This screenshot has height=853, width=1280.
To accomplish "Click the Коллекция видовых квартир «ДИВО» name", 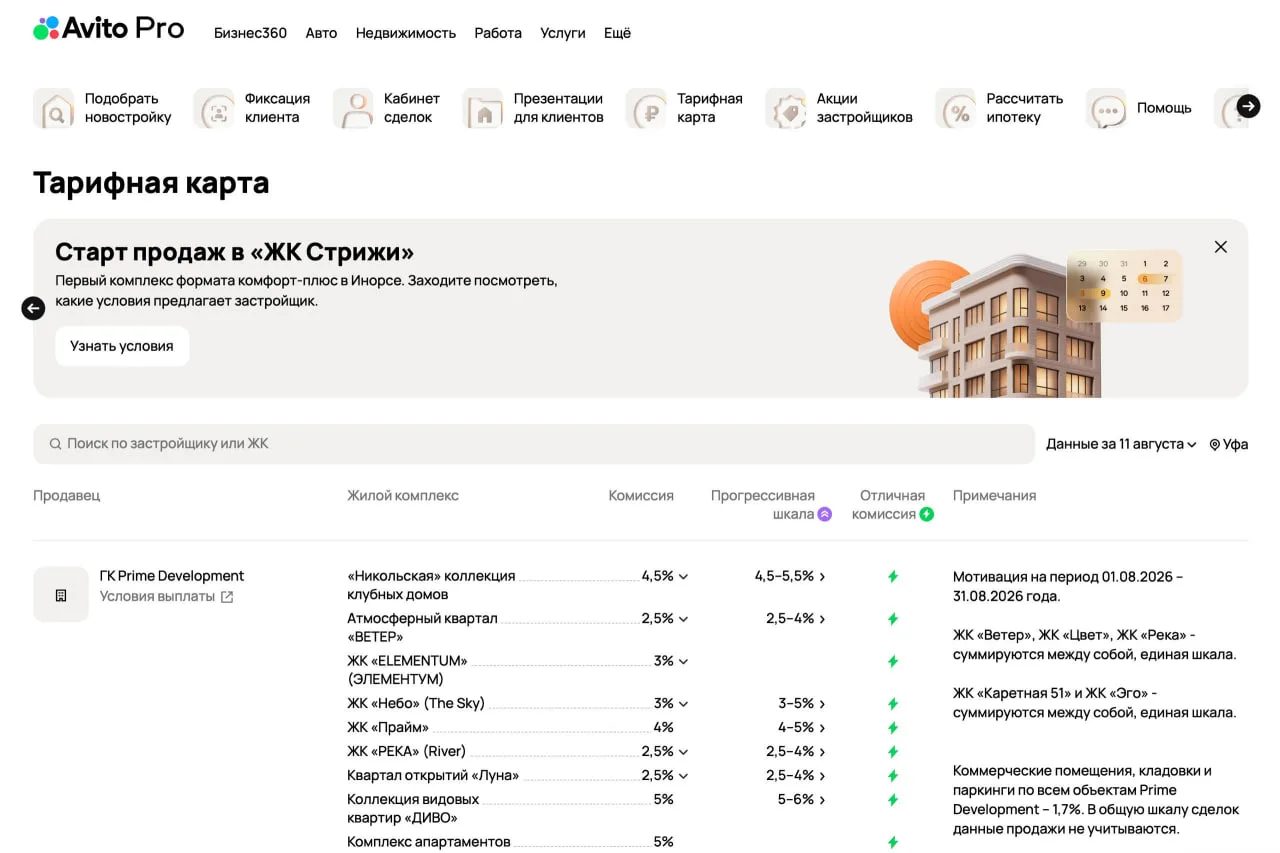I will tap(413, 808).
